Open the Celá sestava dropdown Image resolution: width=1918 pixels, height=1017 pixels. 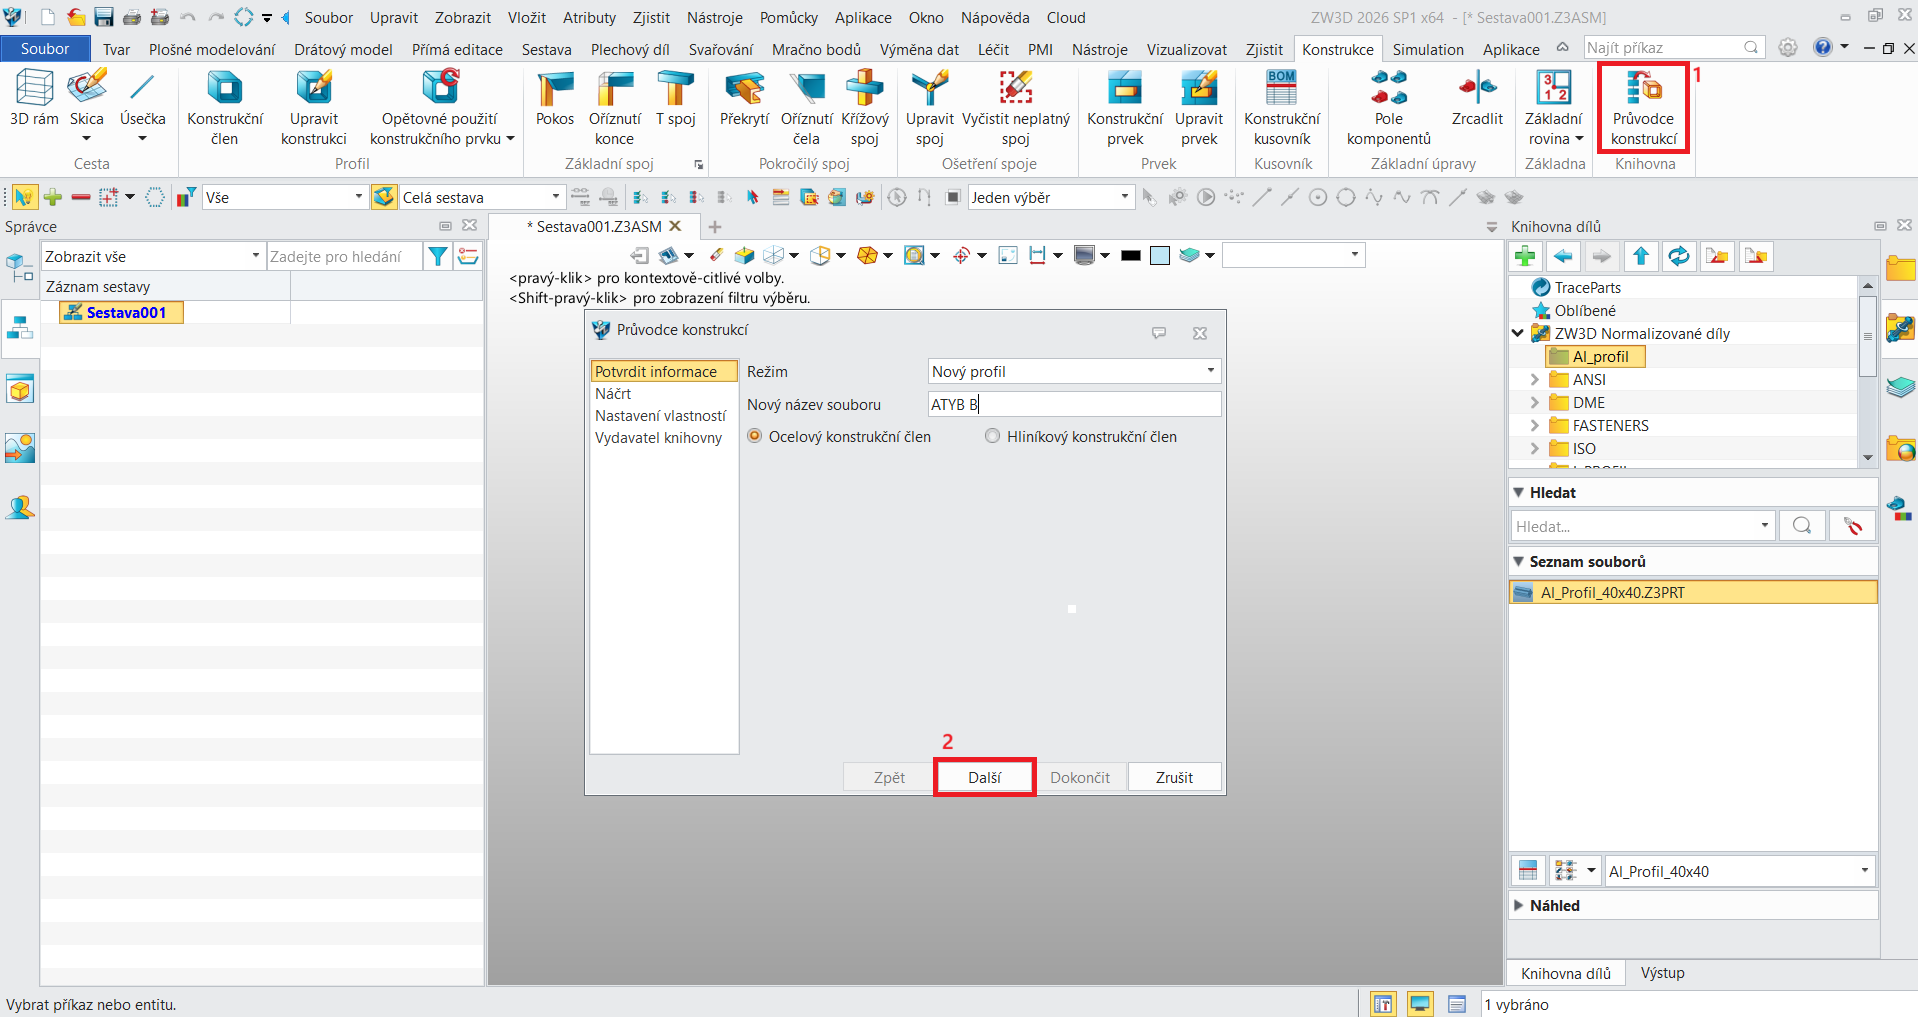point(481,197)
